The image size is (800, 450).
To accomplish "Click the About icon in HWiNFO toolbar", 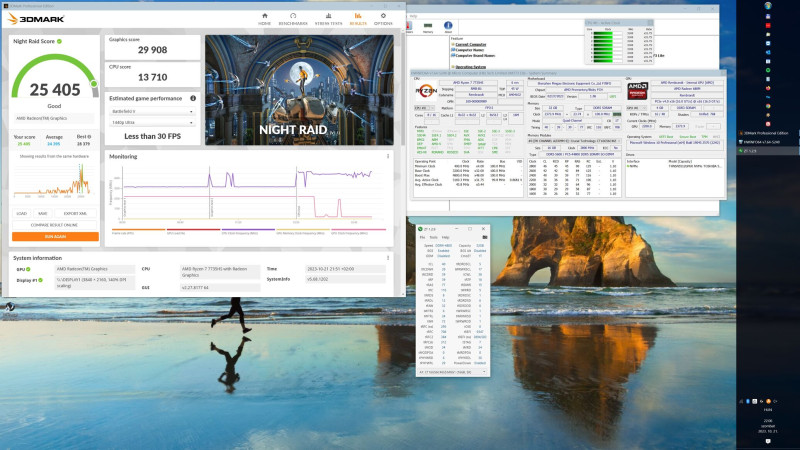I will click(448, 27).
